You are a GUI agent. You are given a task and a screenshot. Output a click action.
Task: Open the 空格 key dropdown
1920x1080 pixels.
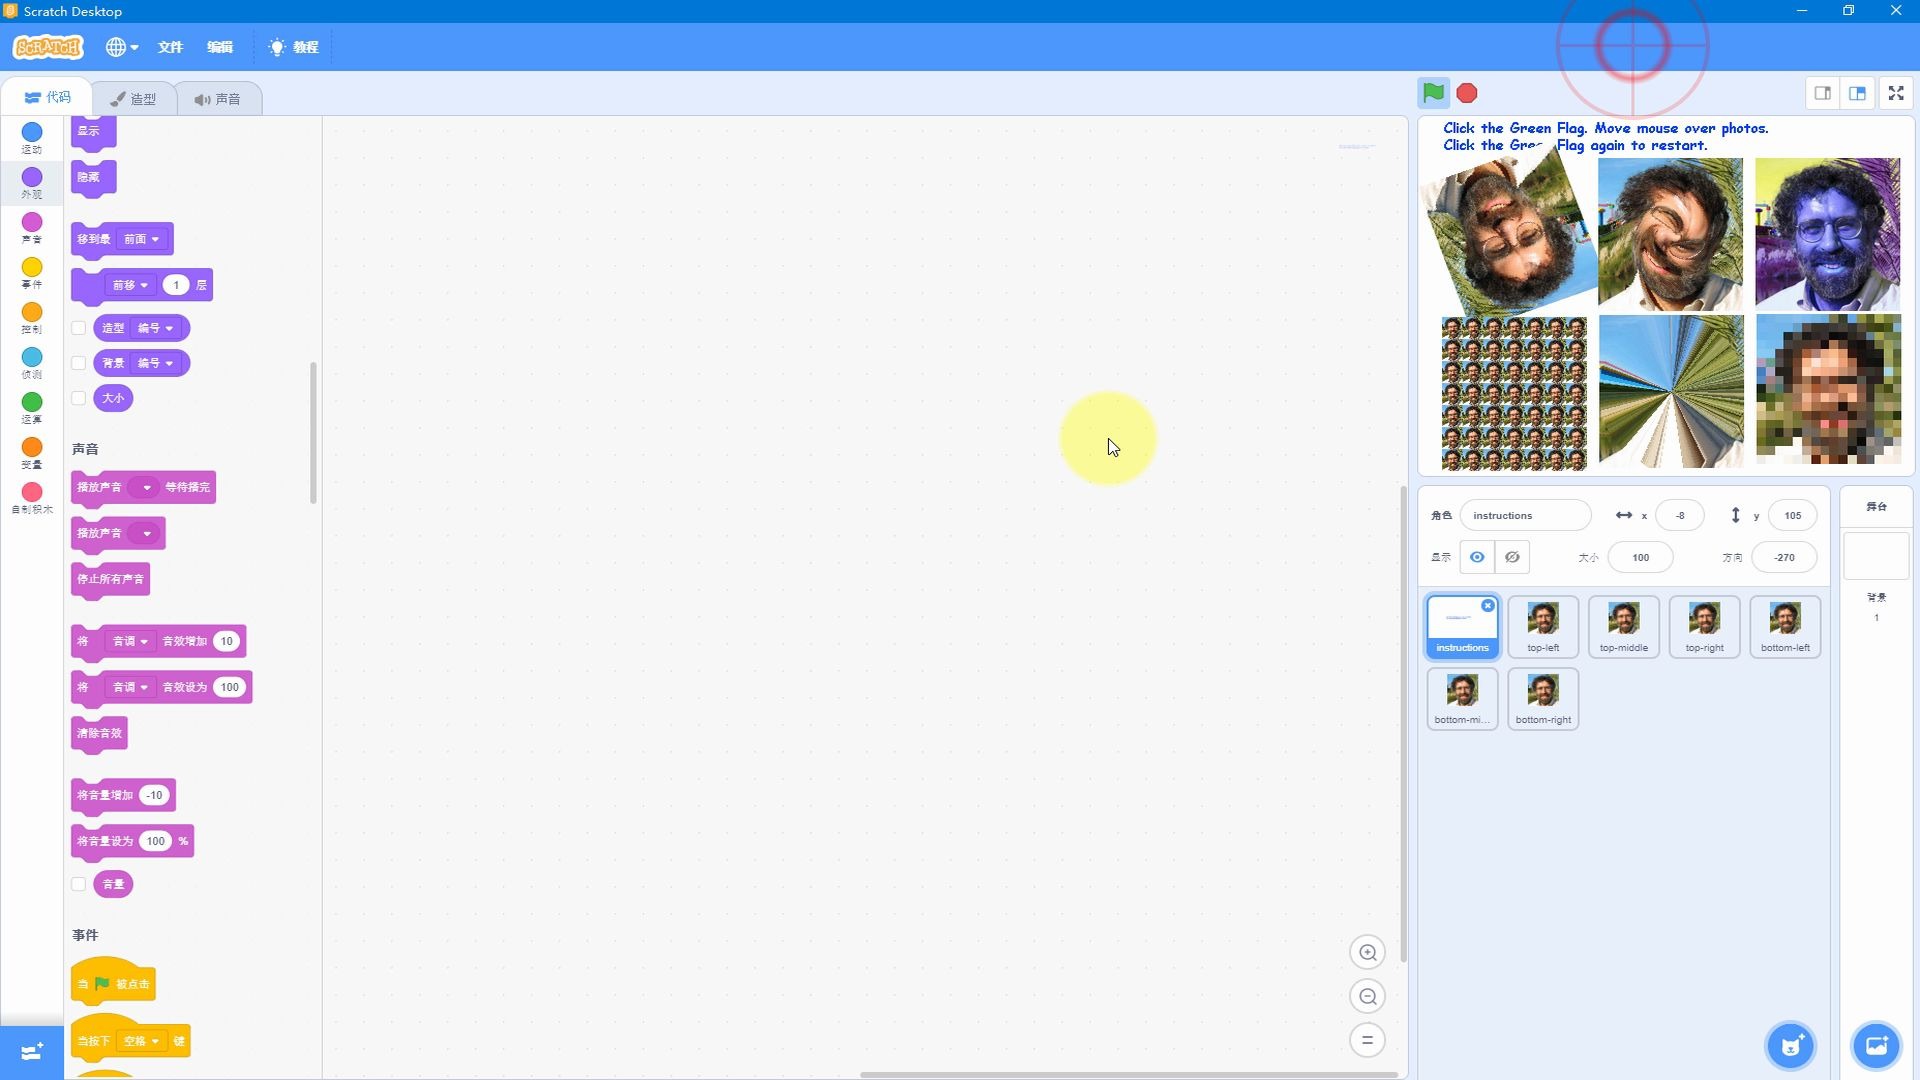[x=142, y=1041]
